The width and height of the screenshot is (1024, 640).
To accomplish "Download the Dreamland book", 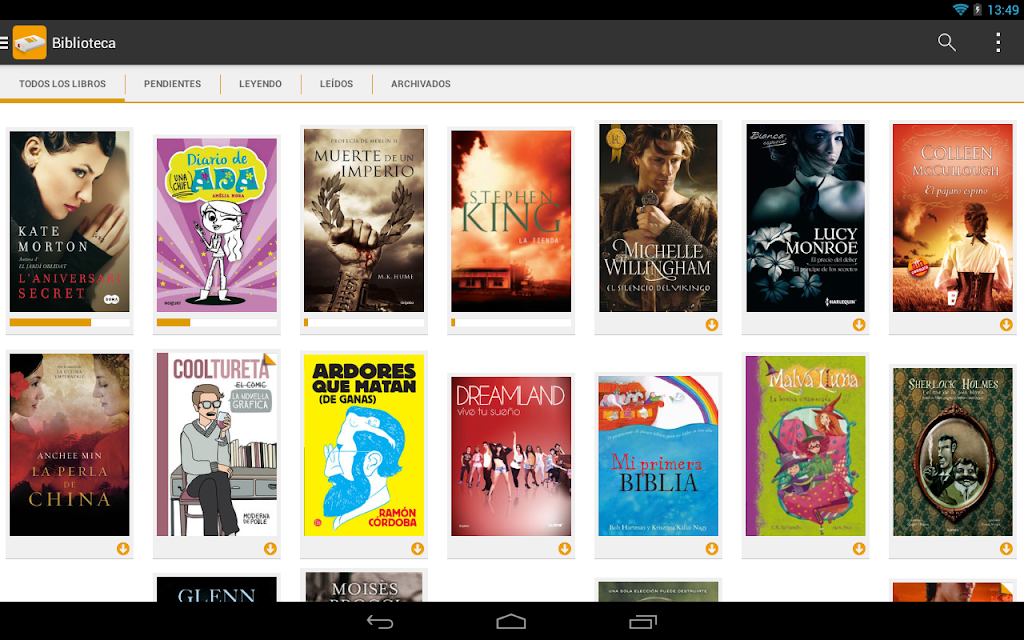I will click(x=564, y=549).
